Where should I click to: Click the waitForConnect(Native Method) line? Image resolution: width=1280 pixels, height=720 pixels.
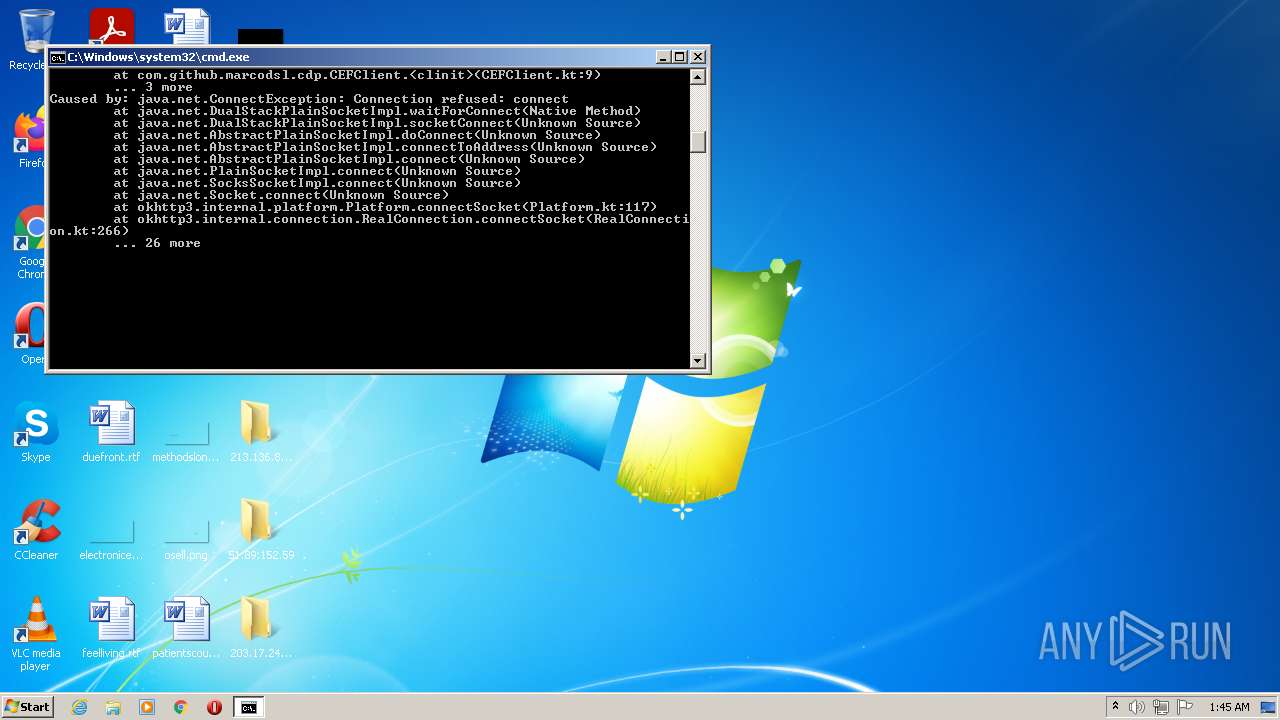click(x=377, y=111)
